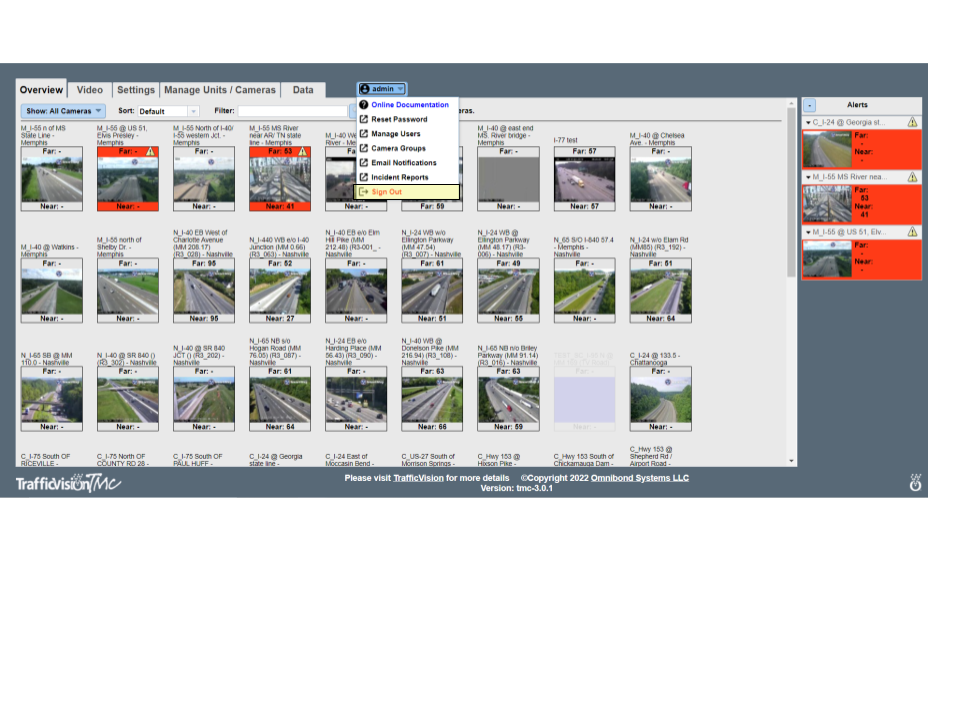Follow the Omnibond Systems LLC link
Viewport: 960px width, 720px height.
click(x=639, y=478)
